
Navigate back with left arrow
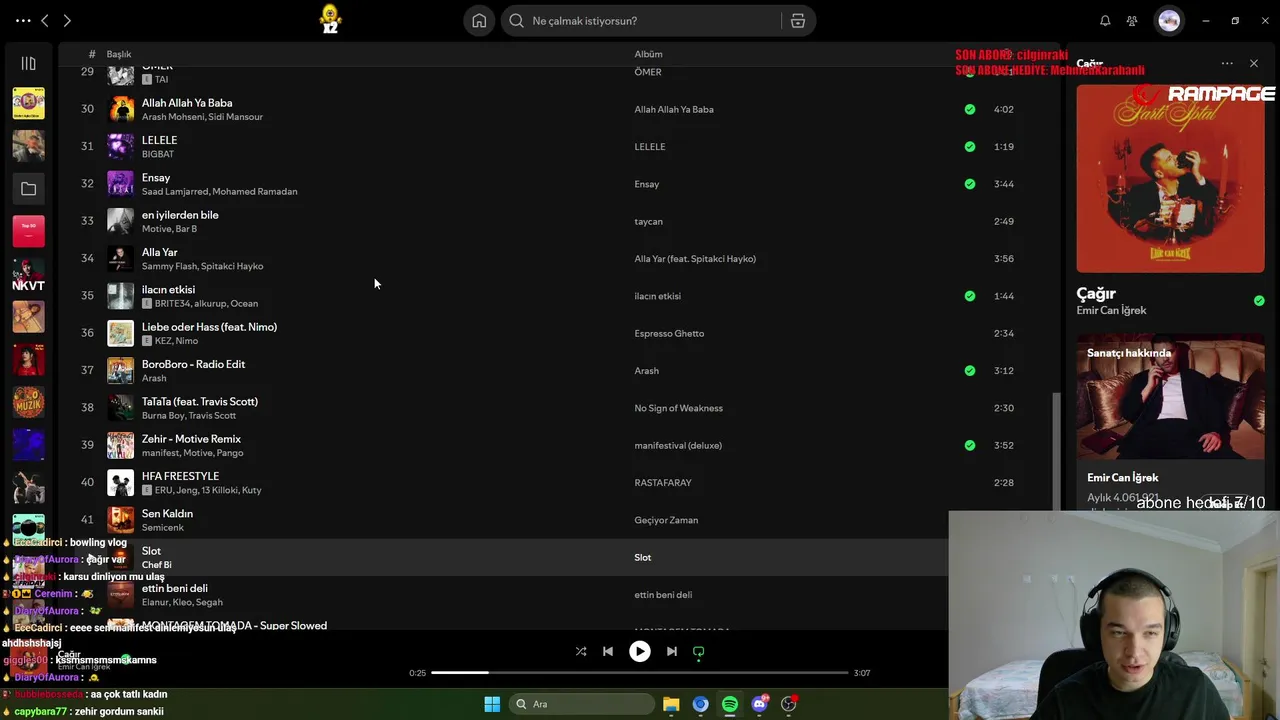(44, 21)
